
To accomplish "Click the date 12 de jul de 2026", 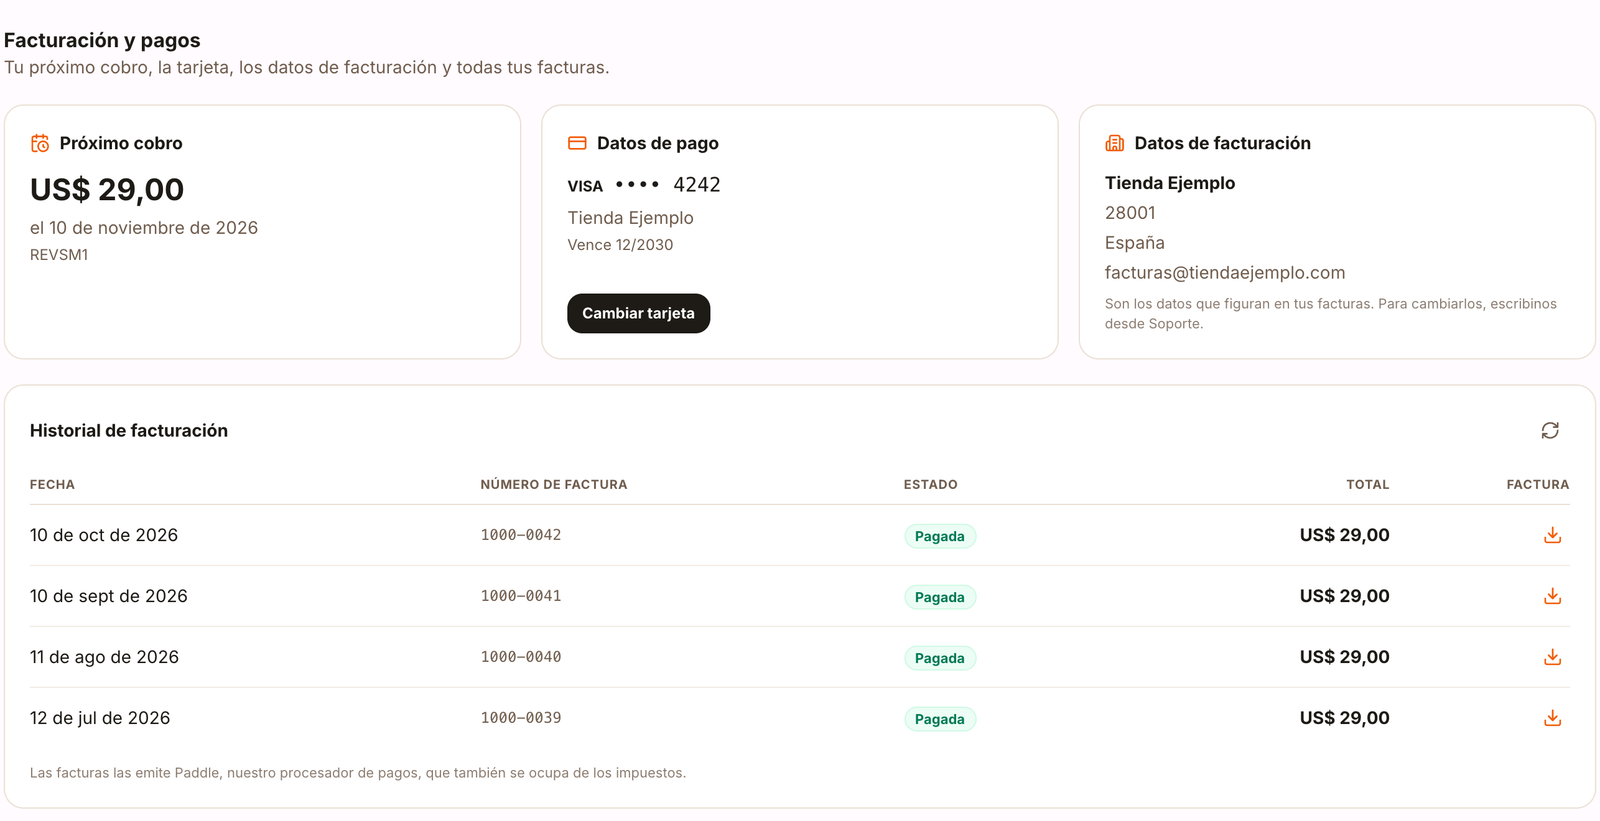I will pos(100,718).
